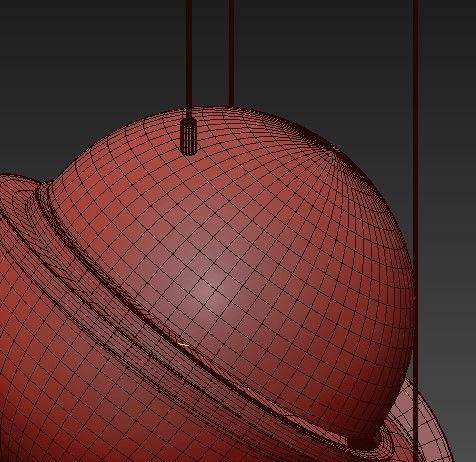476x462 pixels.
Task: Click the large wireframe dome's highlighted center
Action: 213,287
